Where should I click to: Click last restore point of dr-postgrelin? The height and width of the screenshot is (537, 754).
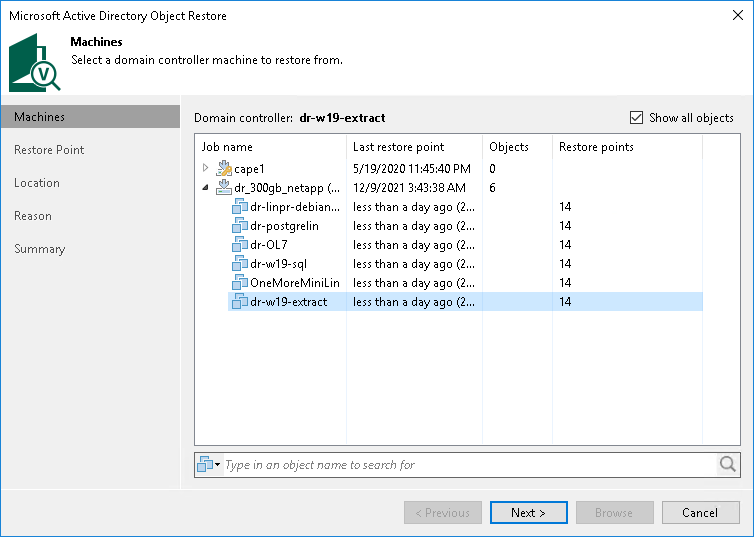(414, 226)
